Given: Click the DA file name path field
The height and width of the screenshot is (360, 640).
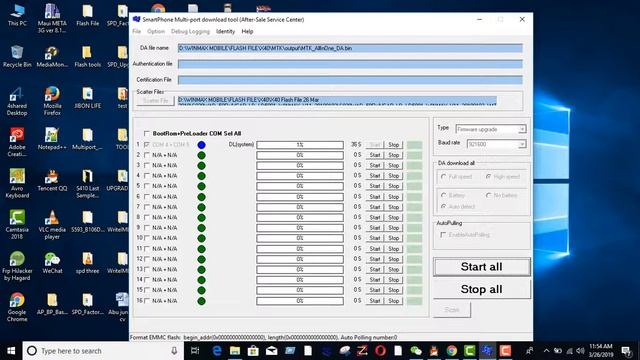Looking at the screenshot, I should click(x=350, y=48).
